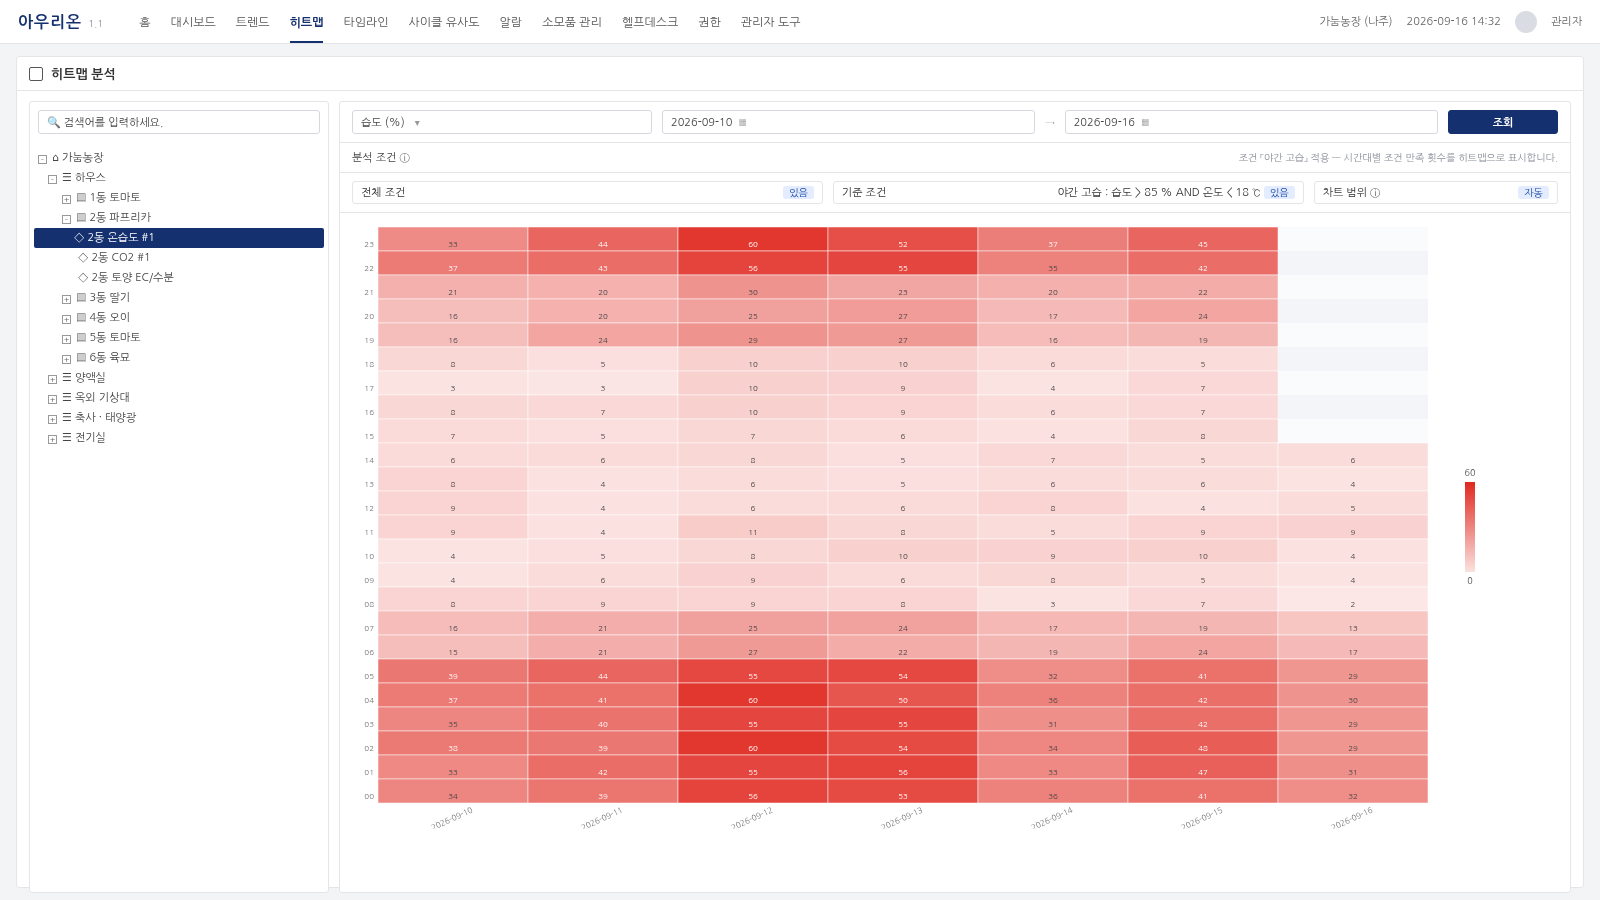
Task: Click the heatmap color scale legend bar
Action: 1470,527
